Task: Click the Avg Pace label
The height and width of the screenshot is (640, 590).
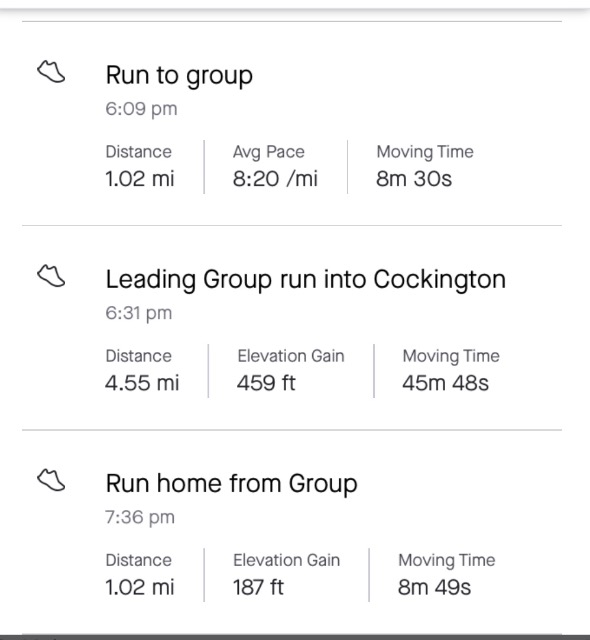Action: (268, 152)
